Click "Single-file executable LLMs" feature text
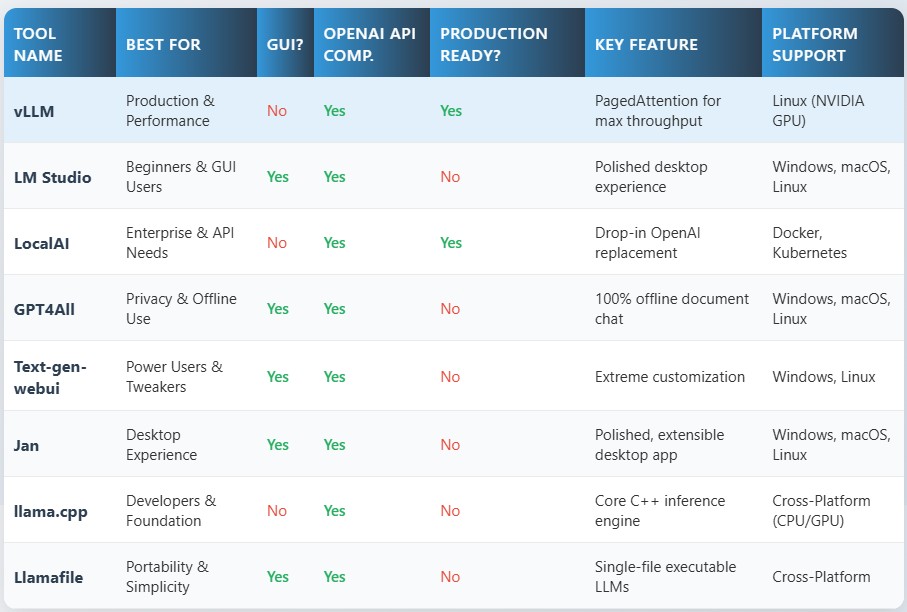The height and width of the screenshot is (612, 907). coord(664,577)
